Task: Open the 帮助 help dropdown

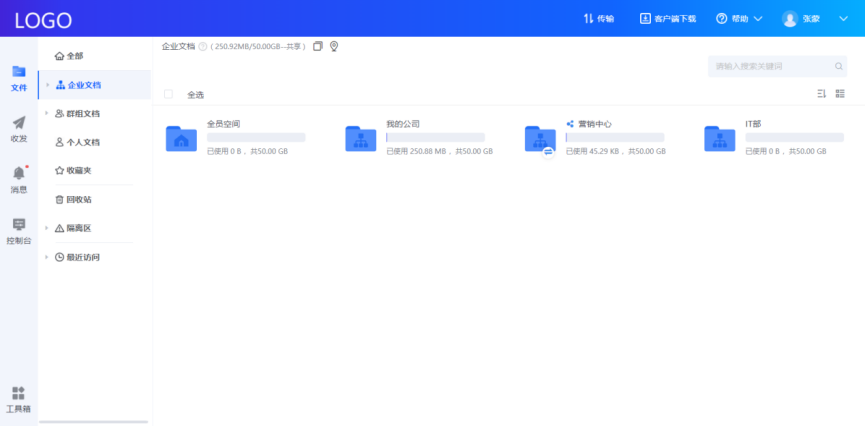Action: click(x=739, y=18)
